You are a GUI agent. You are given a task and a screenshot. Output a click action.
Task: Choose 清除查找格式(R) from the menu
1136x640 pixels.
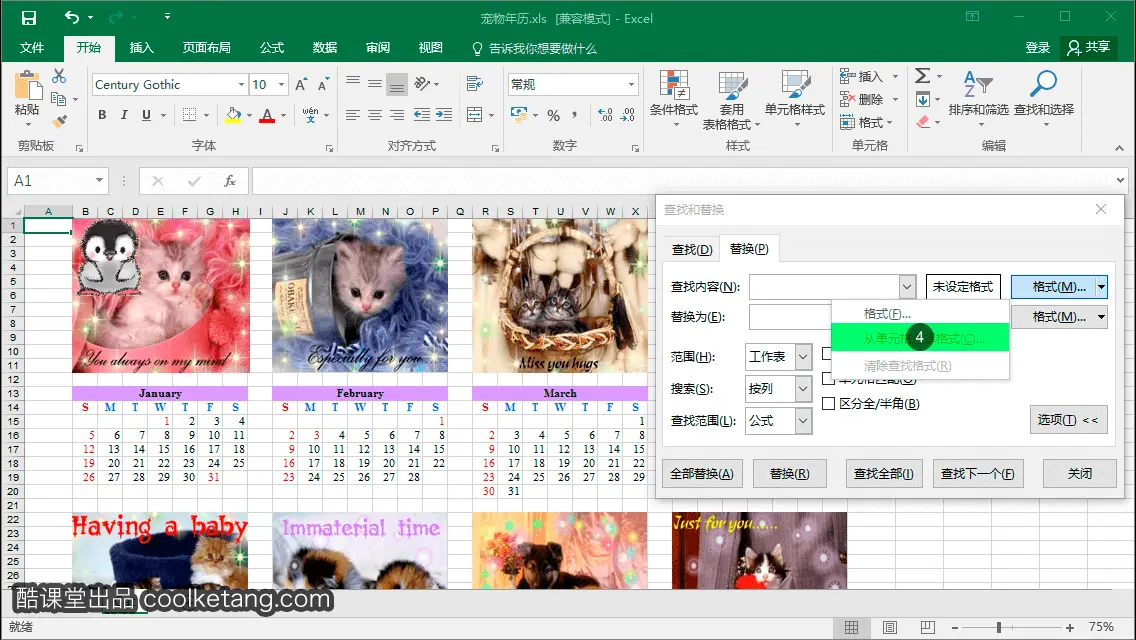click(x=907, y=366)
